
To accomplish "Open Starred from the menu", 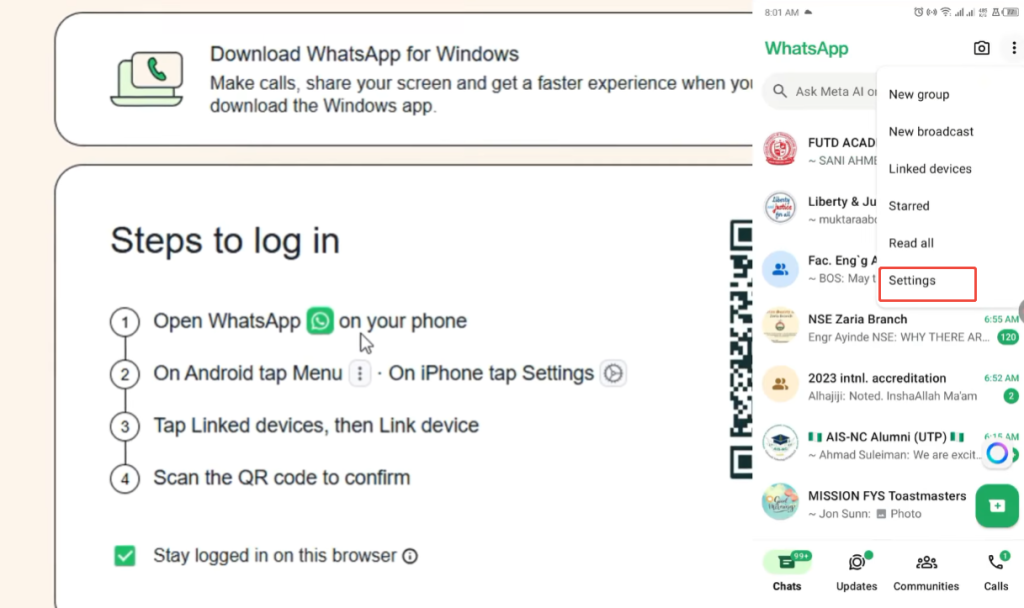I will point(908,206).
